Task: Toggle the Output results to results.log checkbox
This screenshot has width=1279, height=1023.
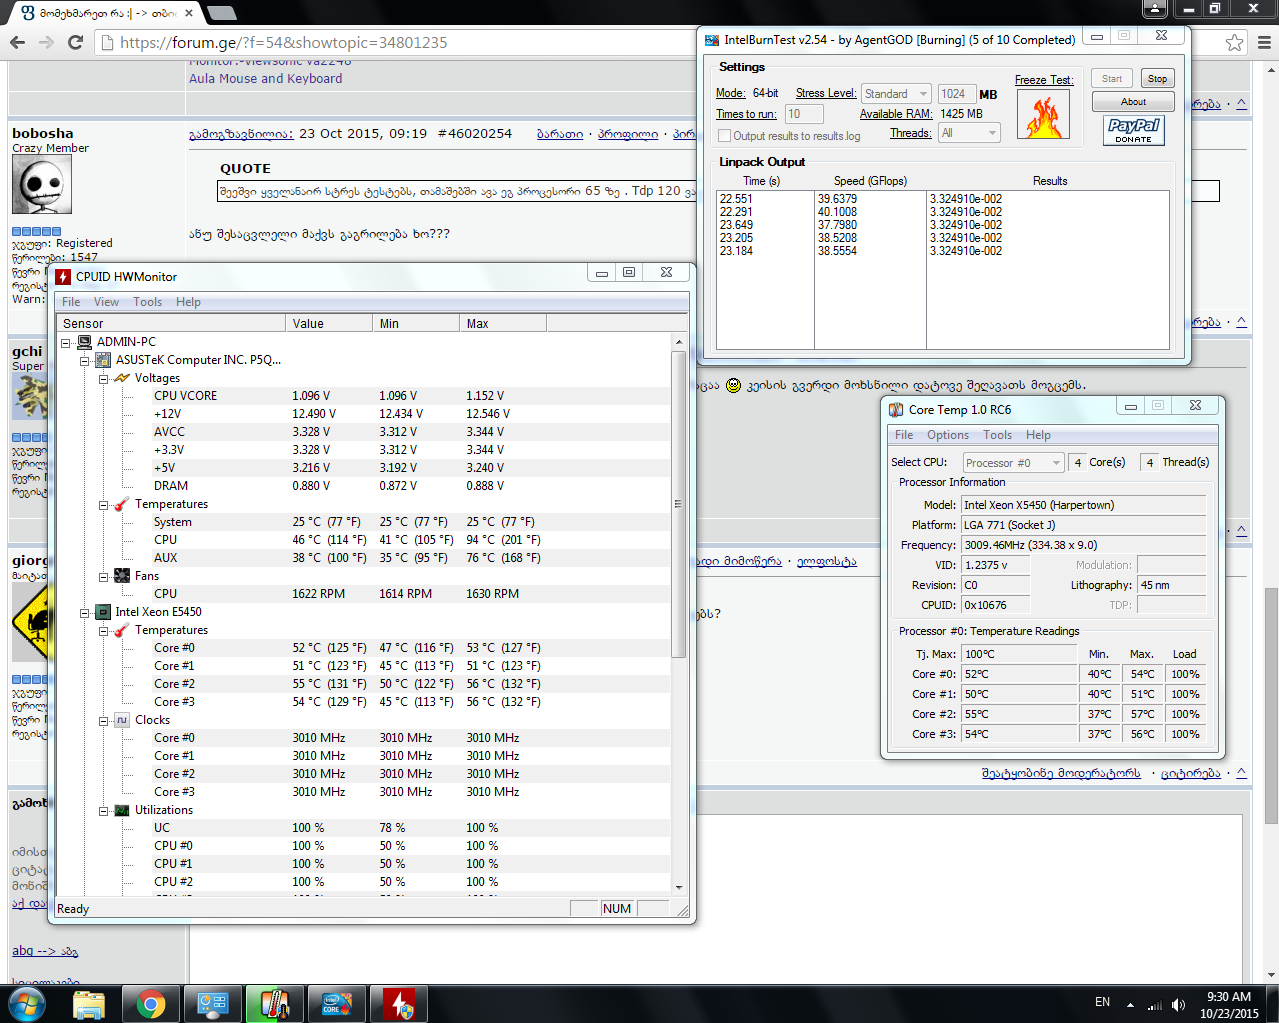Action: [725, 136]
